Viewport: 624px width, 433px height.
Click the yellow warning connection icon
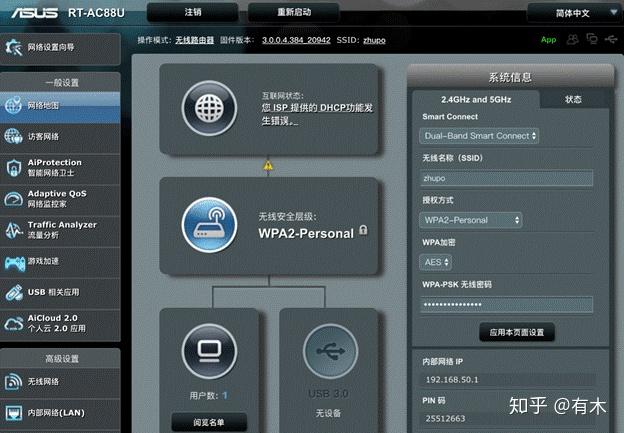coord(268,166)
